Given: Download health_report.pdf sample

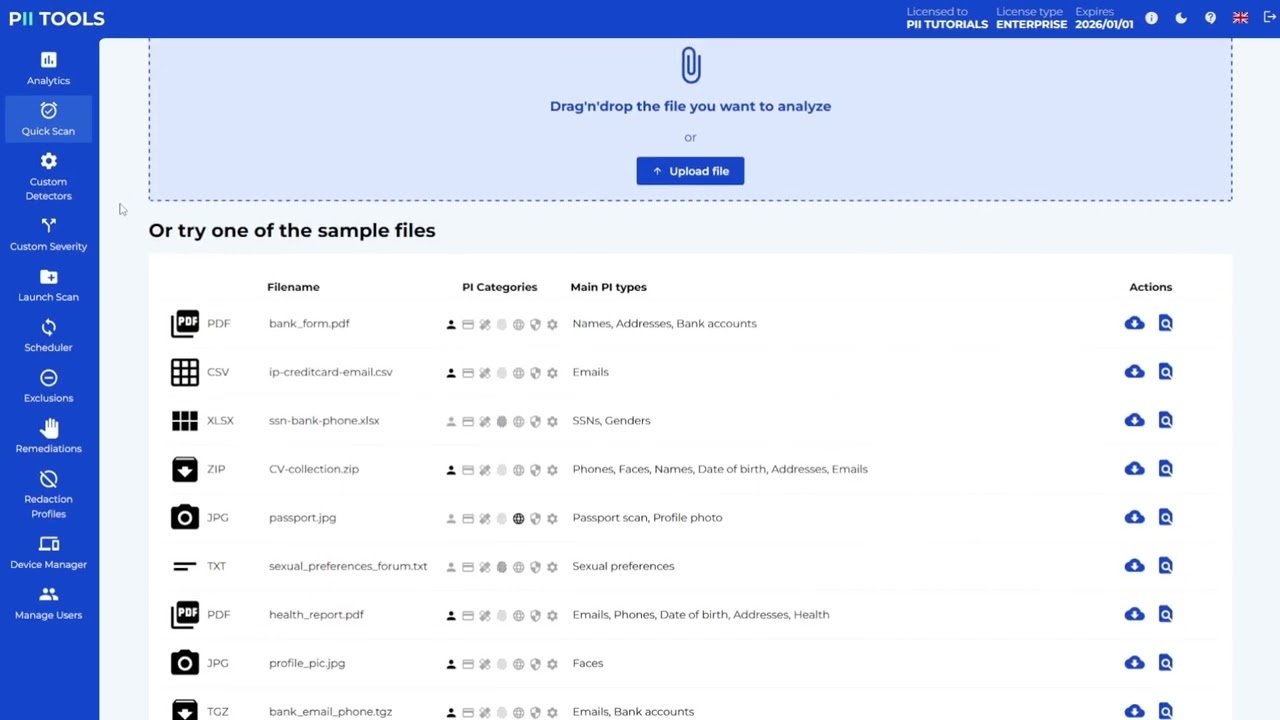Looking at the screenshot, I should 1134,614.
